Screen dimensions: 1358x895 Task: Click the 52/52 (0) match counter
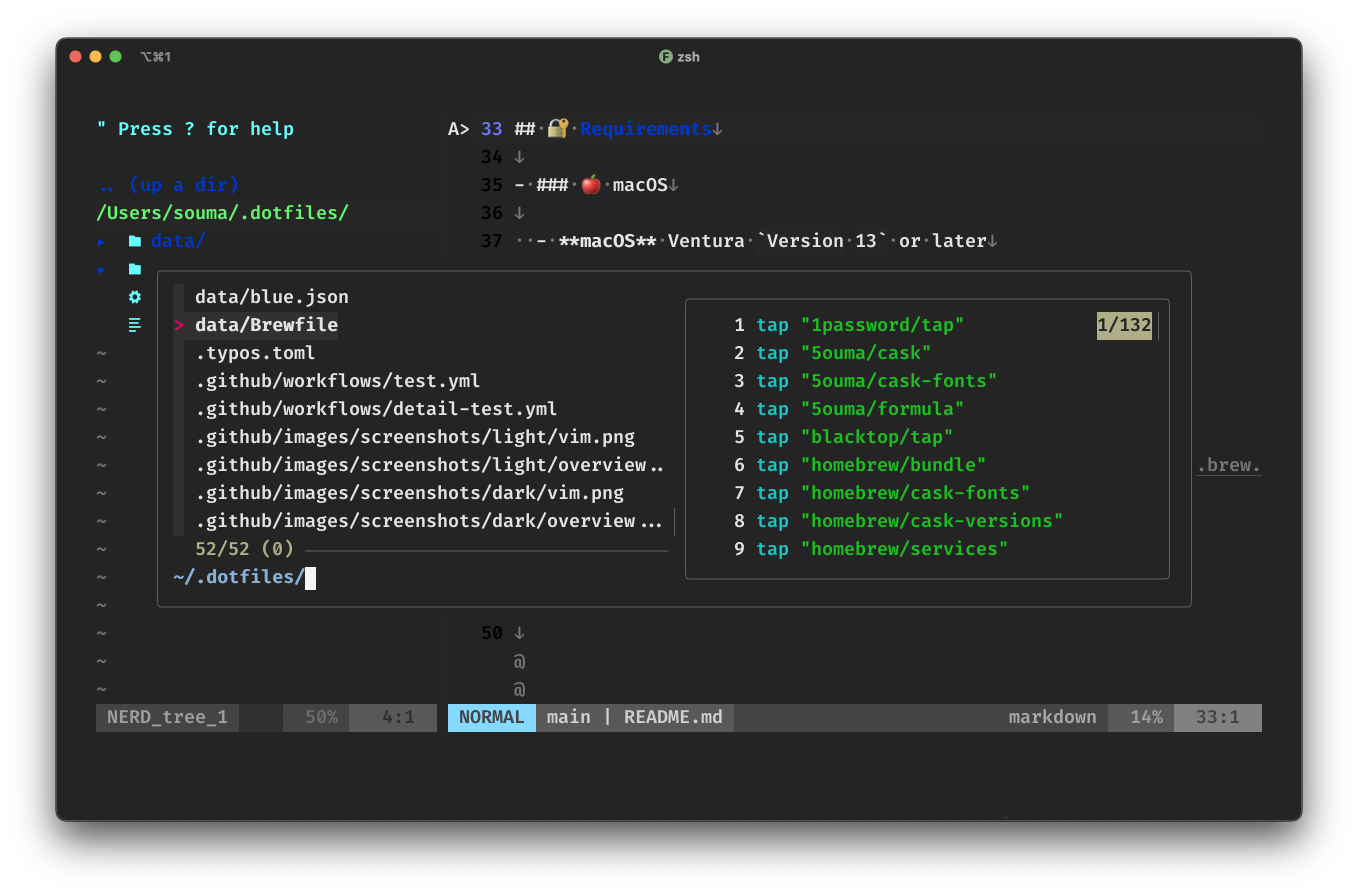coord(244,549)
